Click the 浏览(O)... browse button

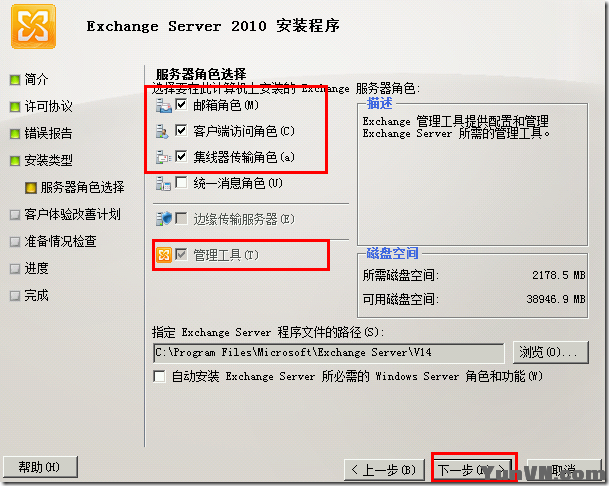(550, 353)
